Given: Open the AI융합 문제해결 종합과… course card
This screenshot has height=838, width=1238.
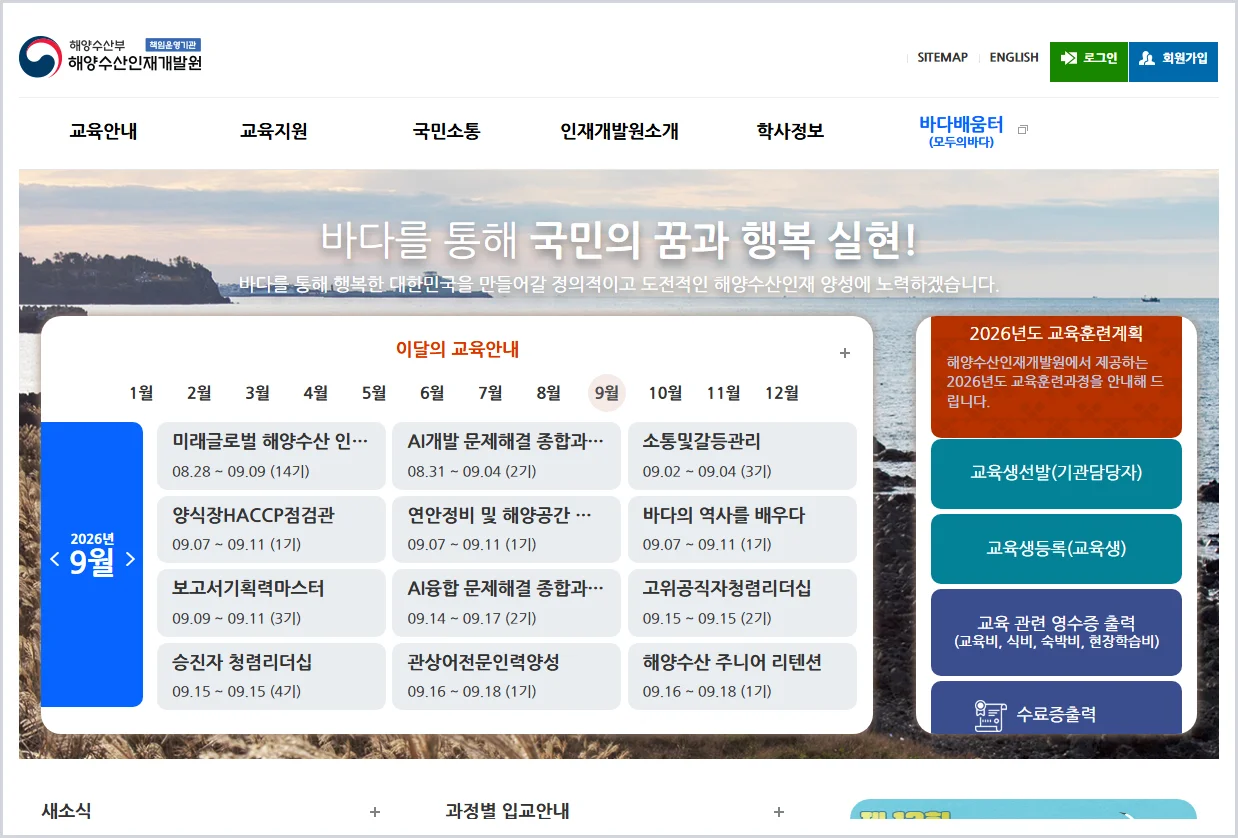Looking at the screenshot, I should pyautogui.click(x=506, y=603).
